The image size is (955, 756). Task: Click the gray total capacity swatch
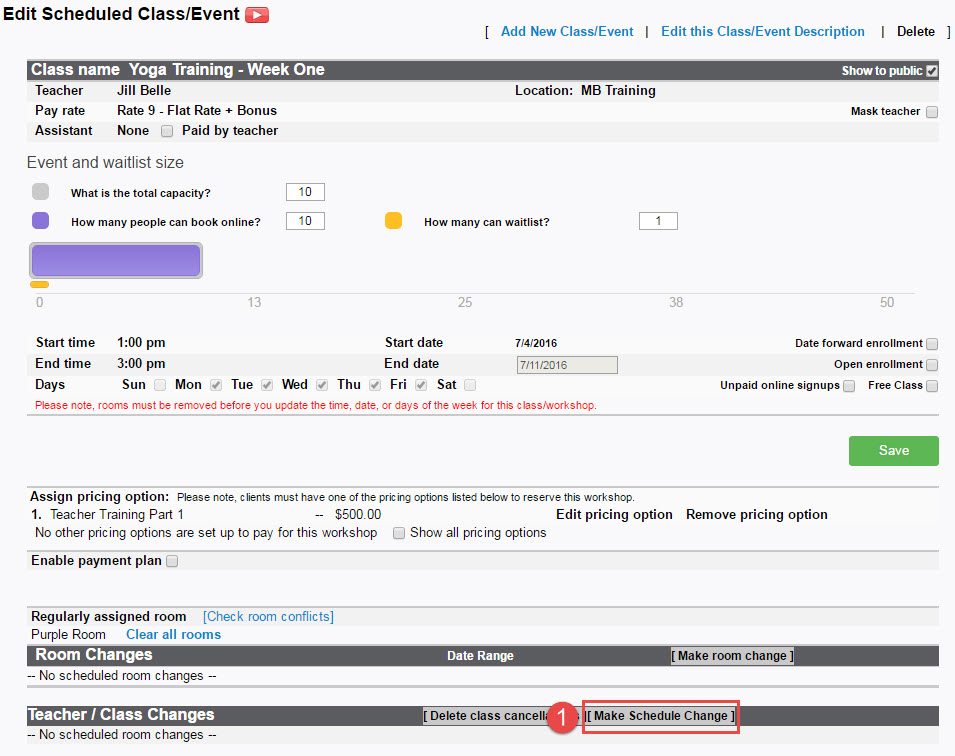(40, 191)
